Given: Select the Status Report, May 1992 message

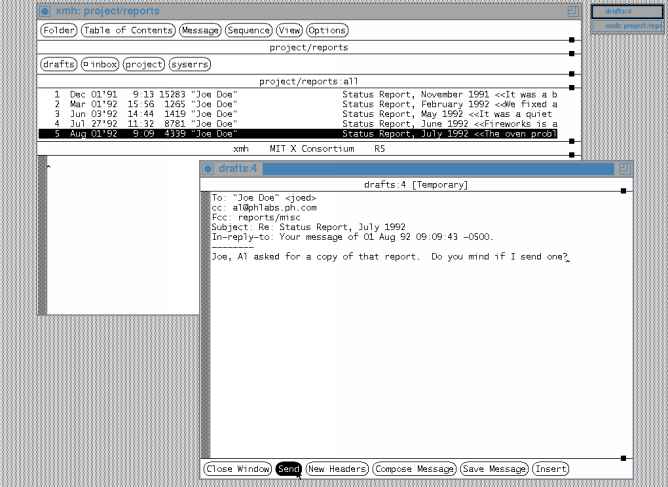Looking at the screenshot, I should 300,116.
